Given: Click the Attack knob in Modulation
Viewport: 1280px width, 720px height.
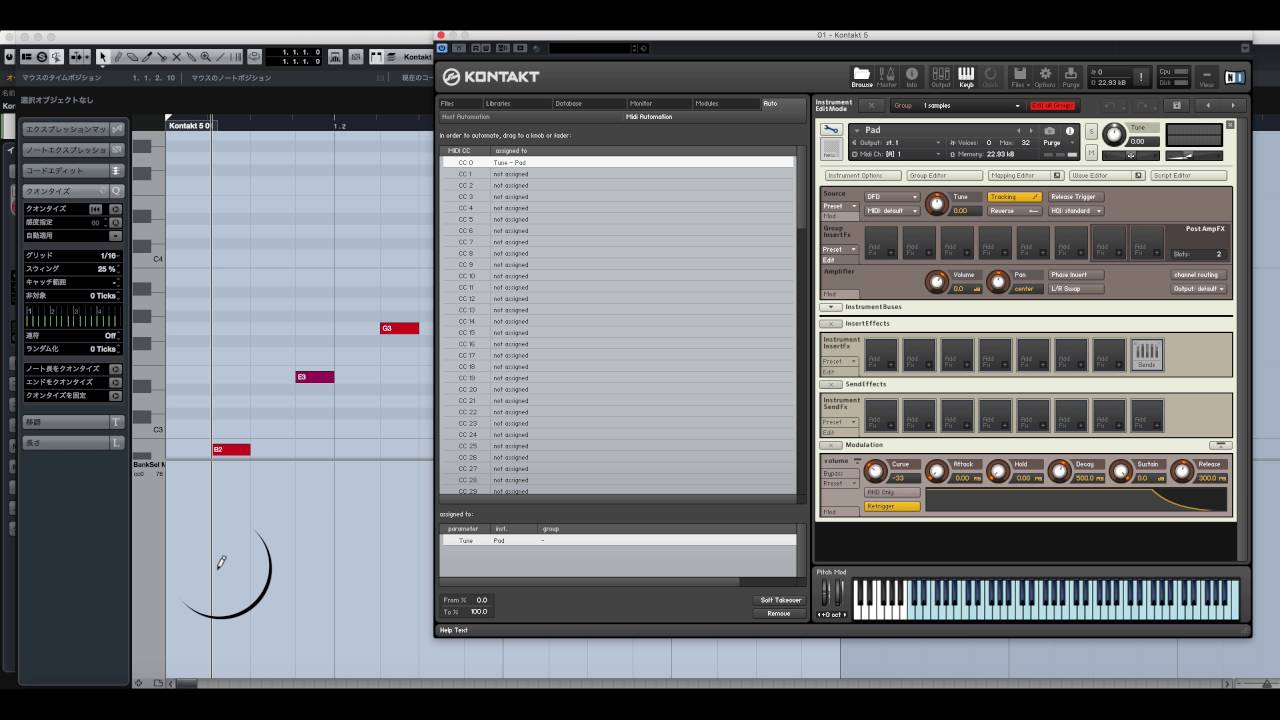Looking at the screenshot, I should point(937,471).
